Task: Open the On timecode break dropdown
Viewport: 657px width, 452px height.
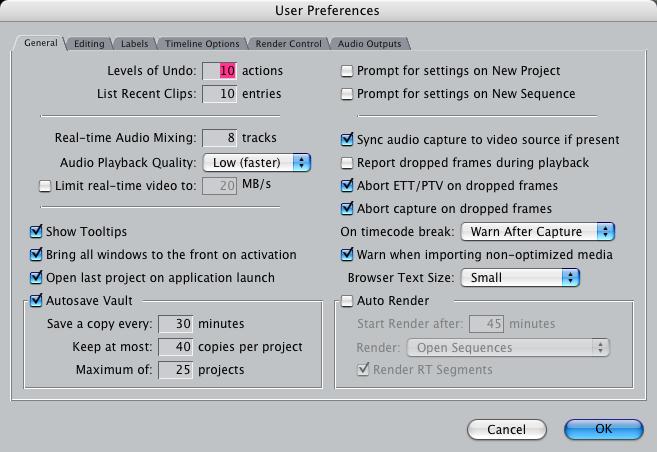Action: point(538,232)
